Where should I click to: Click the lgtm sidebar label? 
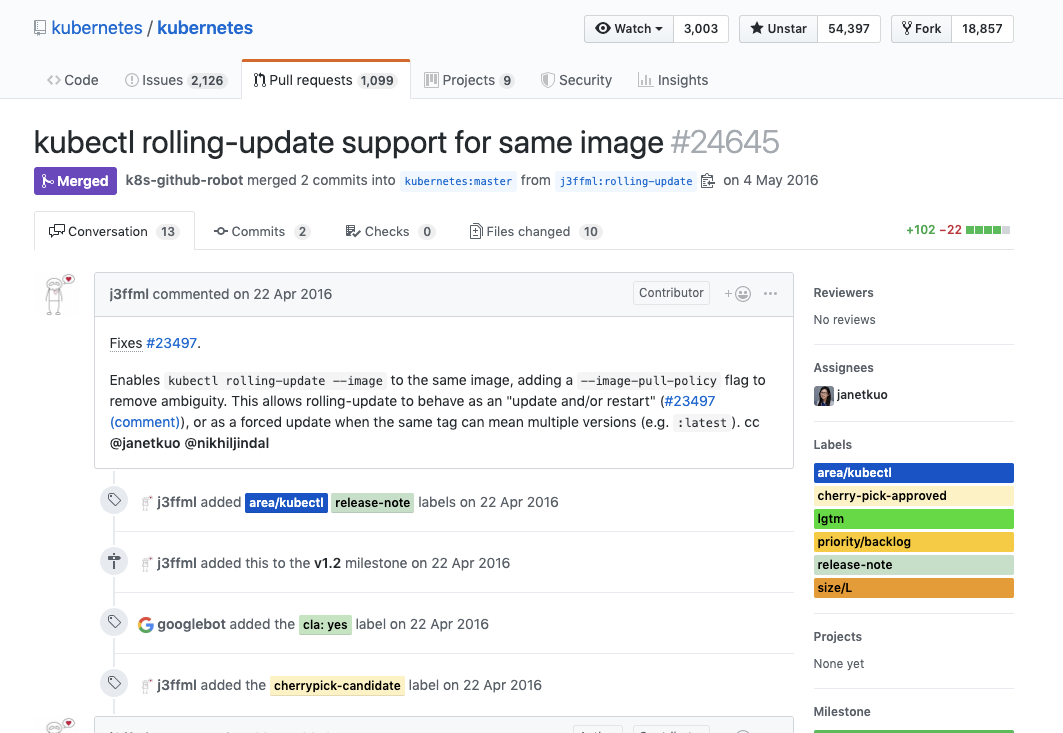coord(913,519)
